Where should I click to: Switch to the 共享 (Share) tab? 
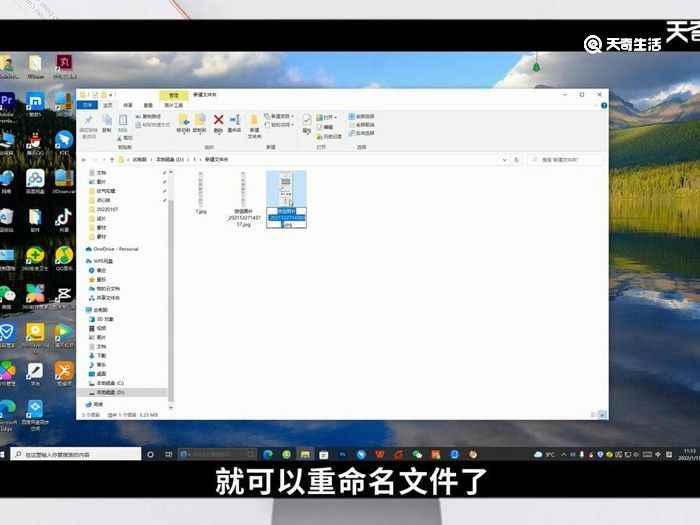coord(128,105)
